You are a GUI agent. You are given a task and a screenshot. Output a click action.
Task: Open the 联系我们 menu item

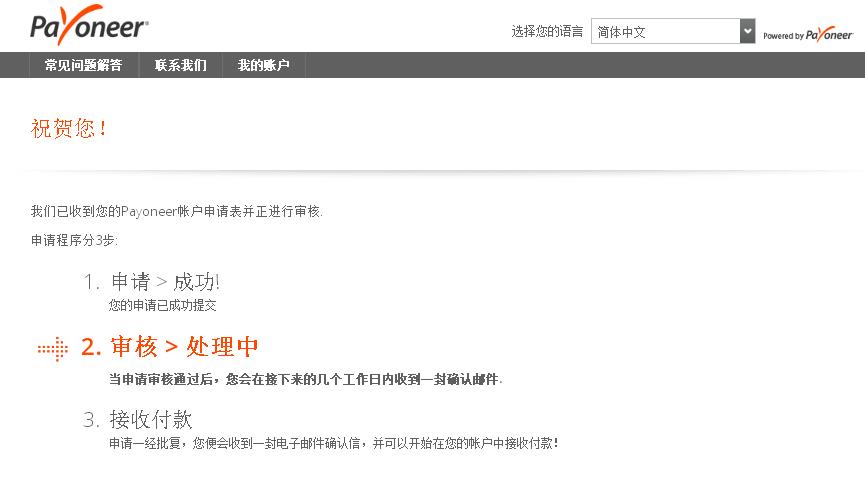coord(180,65)
